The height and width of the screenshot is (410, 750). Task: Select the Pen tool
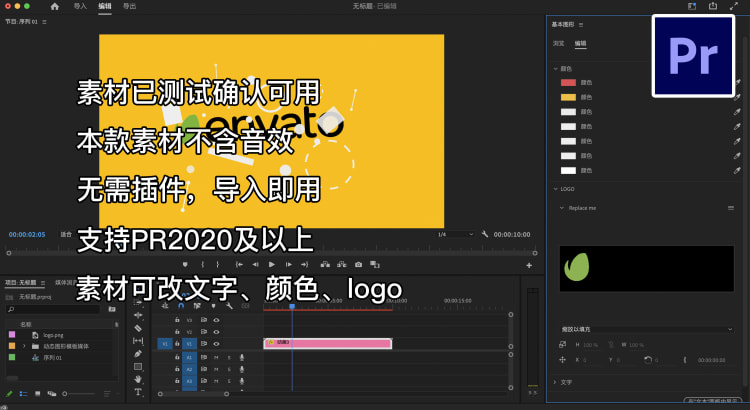(x=138, y=354)
